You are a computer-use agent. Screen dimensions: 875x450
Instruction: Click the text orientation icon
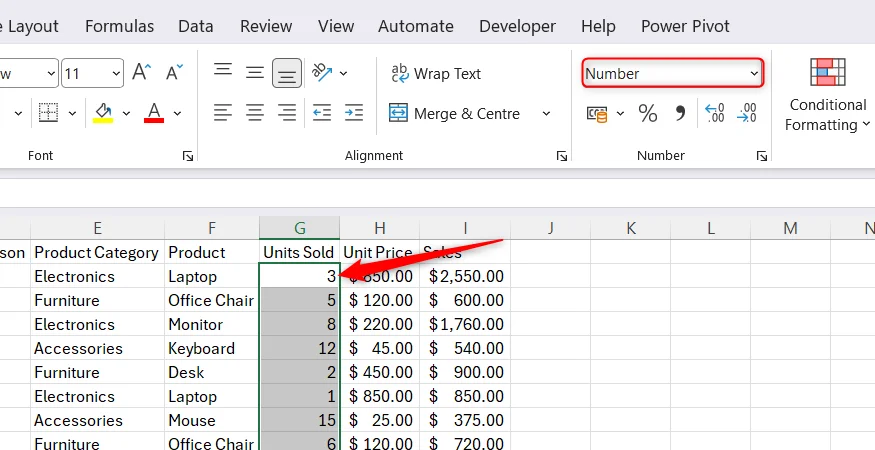click(x=322, y=73)
